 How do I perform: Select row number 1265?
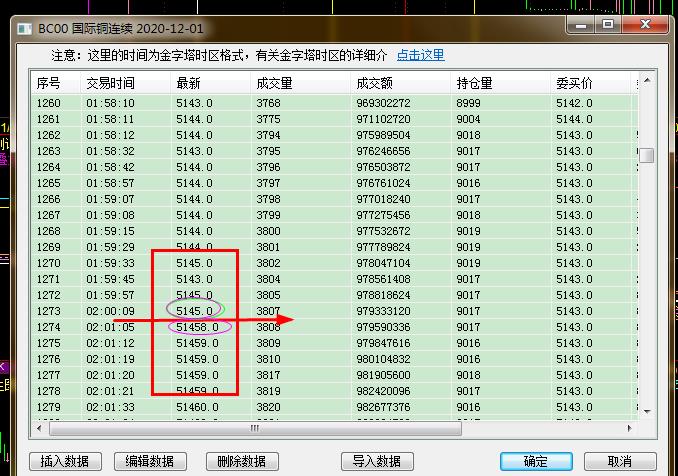48,183
